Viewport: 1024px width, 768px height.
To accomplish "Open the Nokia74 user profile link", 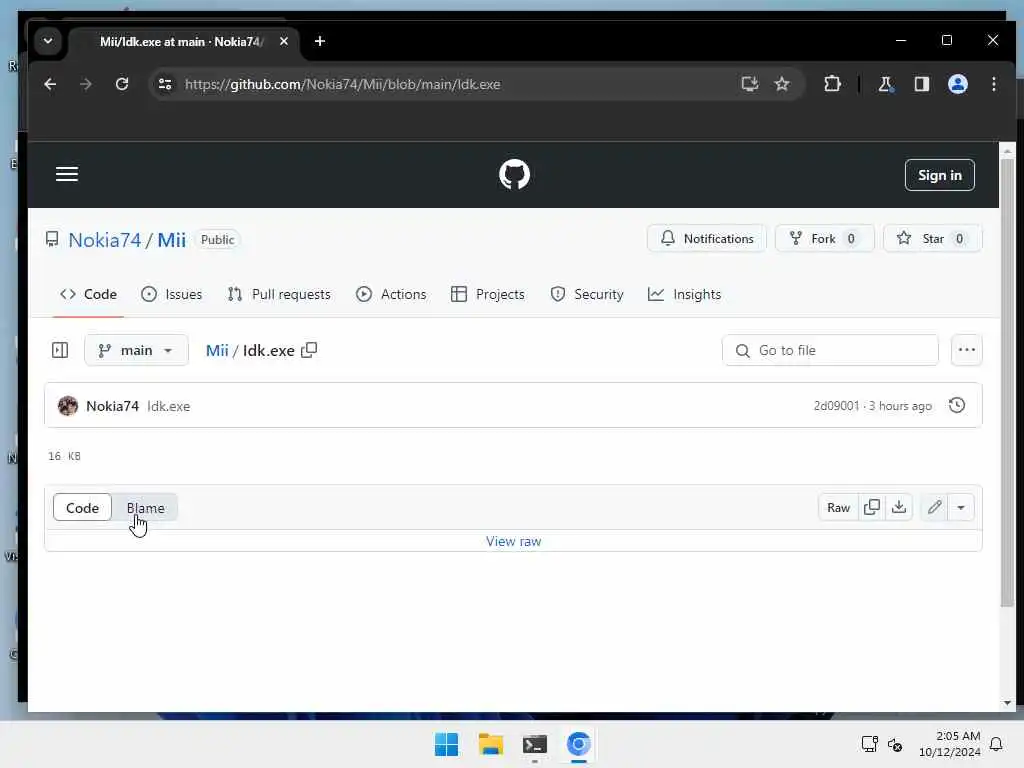I will (x=104, y=240).
